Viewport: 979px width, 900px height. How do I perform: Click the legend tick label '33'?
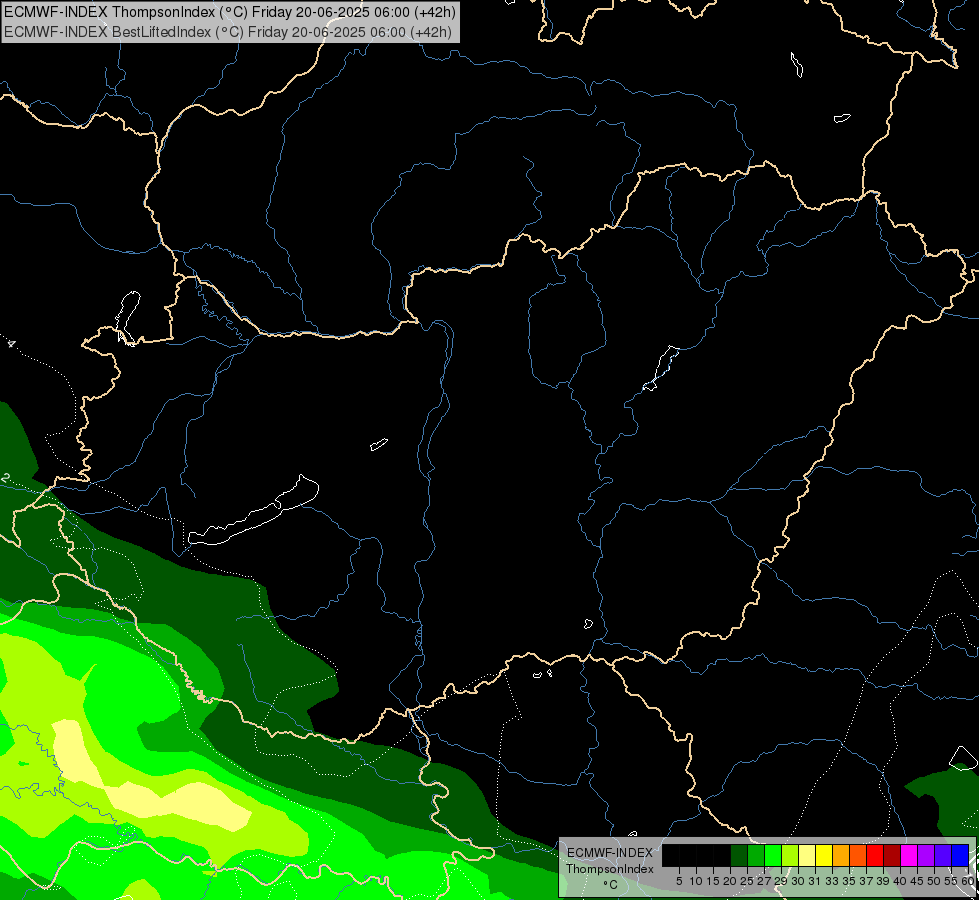(x=832, y=881)
